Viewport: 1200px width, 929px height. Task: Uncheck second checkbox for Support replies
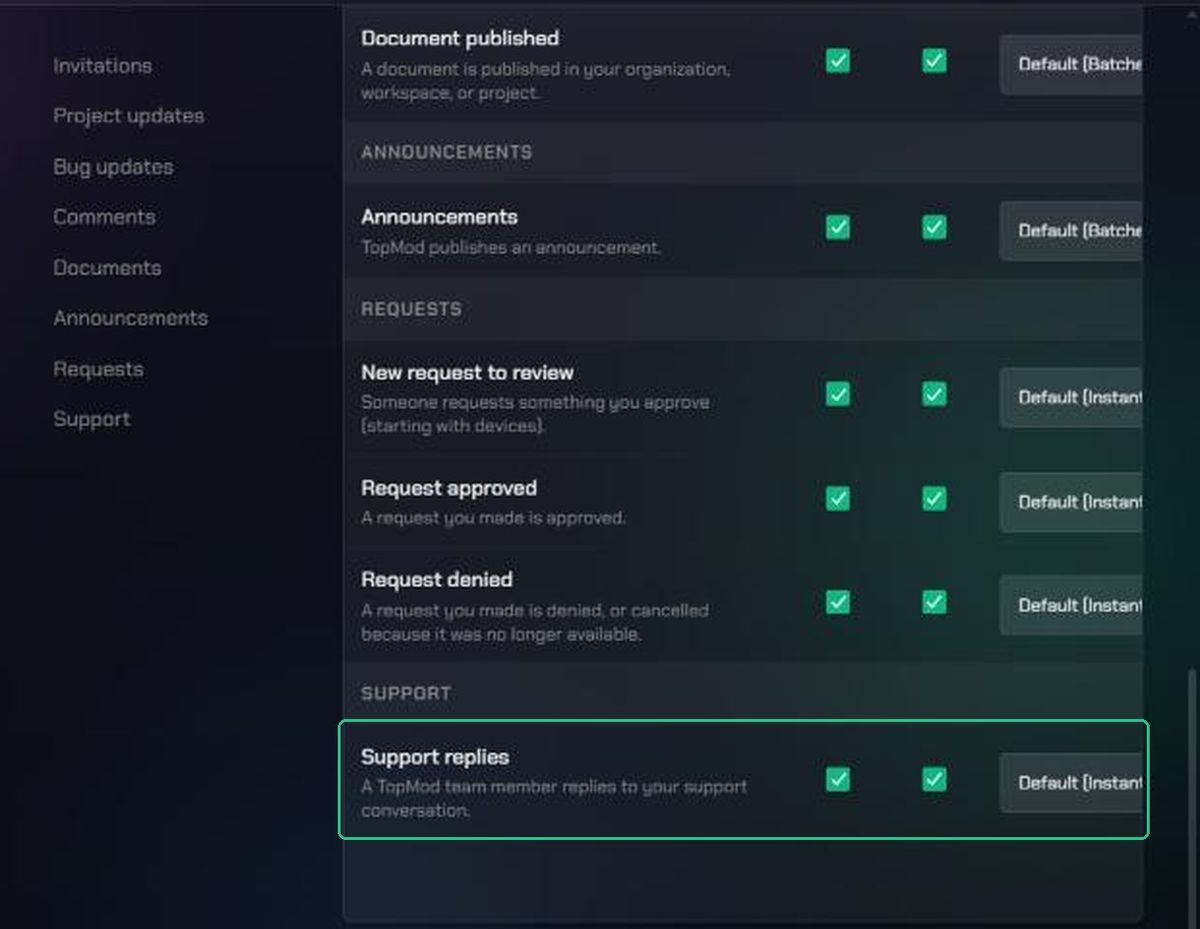[x=934, y=779]
